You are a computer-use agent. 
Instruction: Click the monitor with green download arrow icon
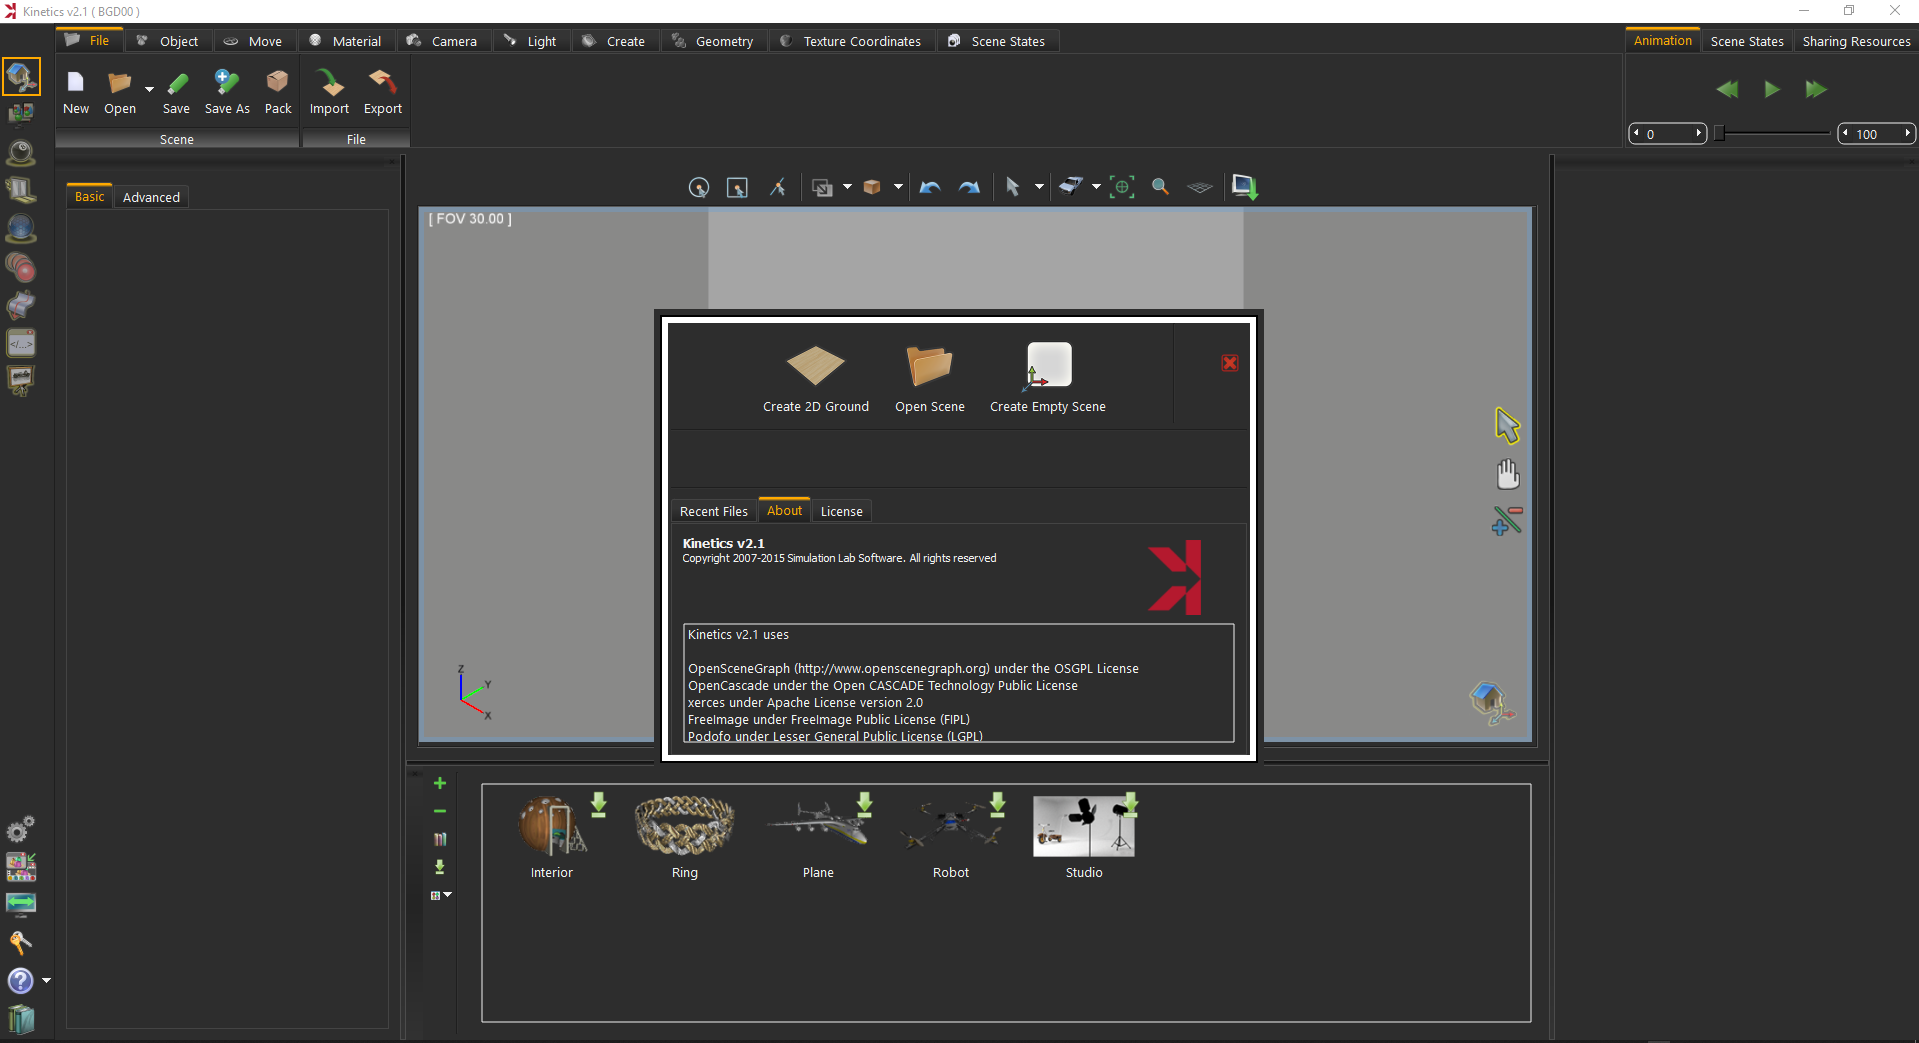click(x=1245, y=187)
